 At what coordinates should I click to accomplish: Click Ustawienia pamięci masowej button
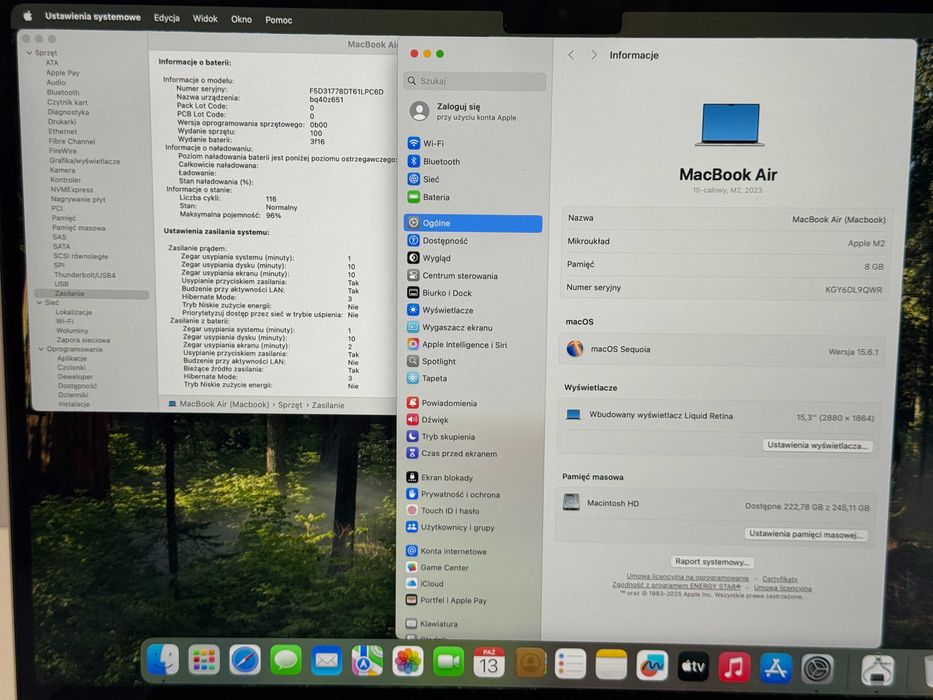click(x=806, y=534)
